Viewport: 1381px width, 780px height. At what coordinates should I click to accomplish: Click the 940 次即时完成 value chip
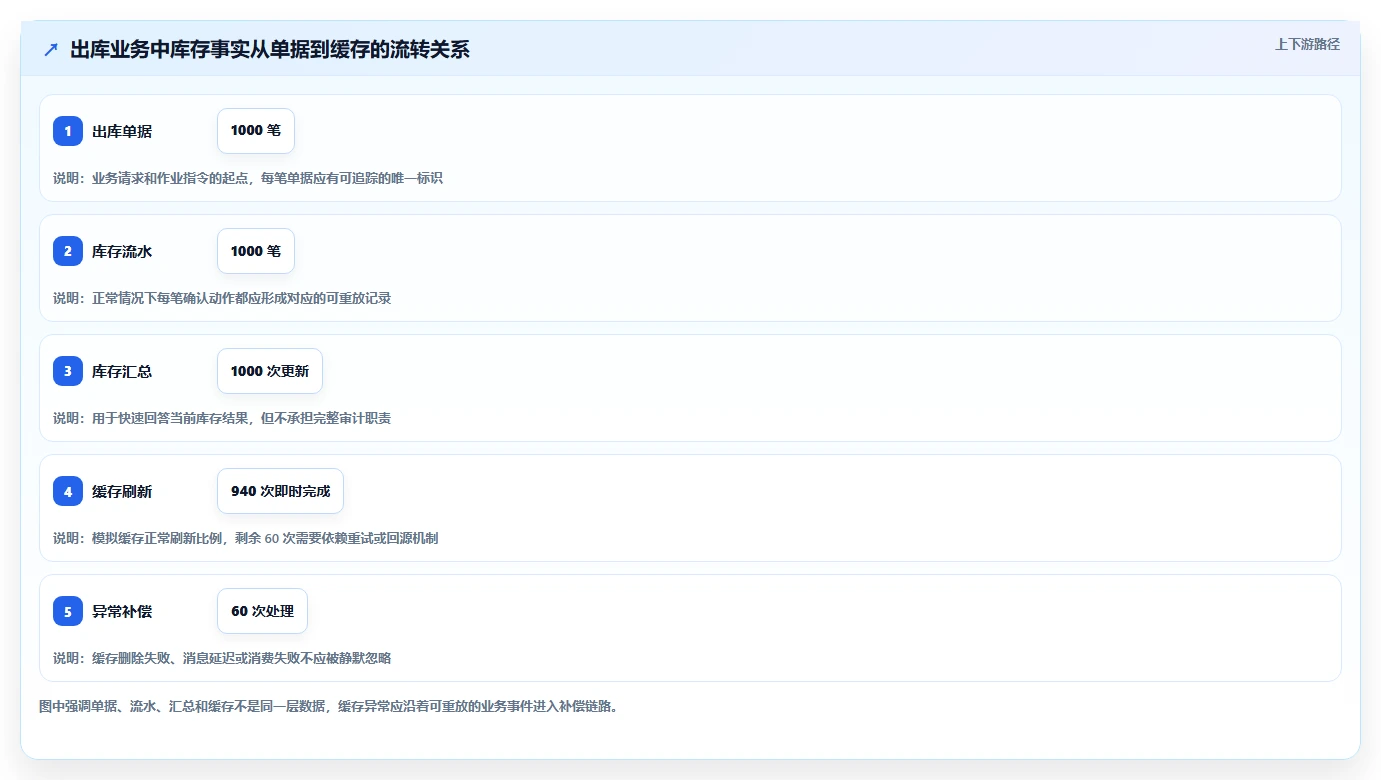[x=280, y=491]
